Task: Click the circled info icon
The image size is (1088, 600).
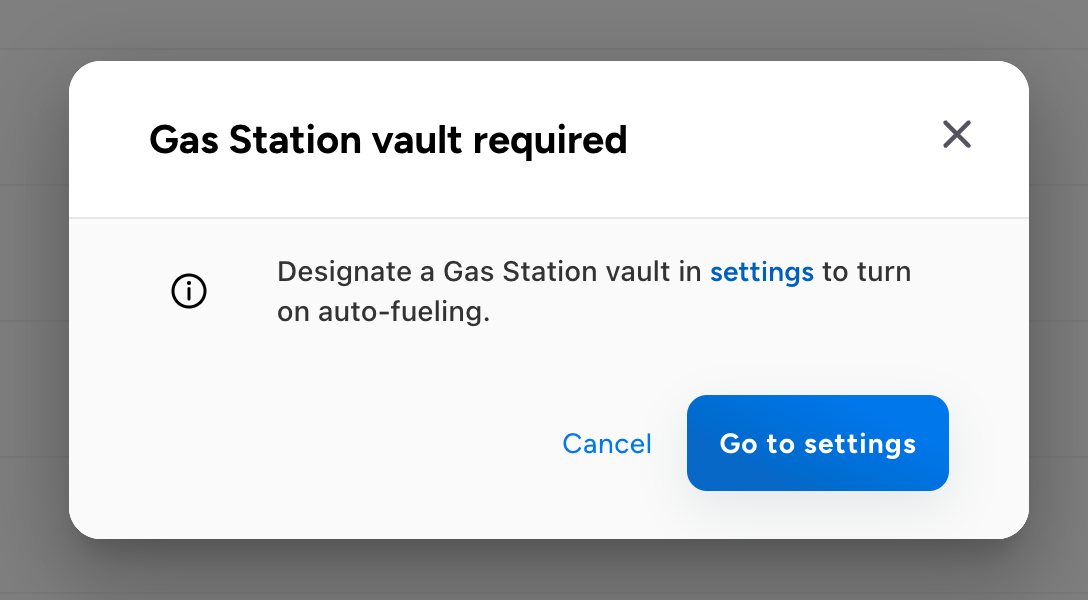Action: tap(189, 291)
